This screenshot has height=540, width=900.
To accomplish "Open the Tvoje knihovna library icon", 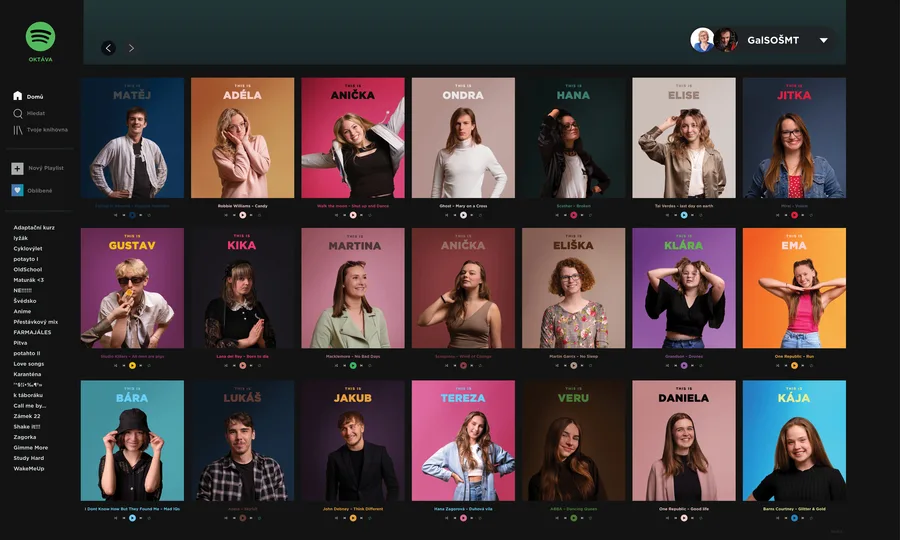I will coord(18,130).
